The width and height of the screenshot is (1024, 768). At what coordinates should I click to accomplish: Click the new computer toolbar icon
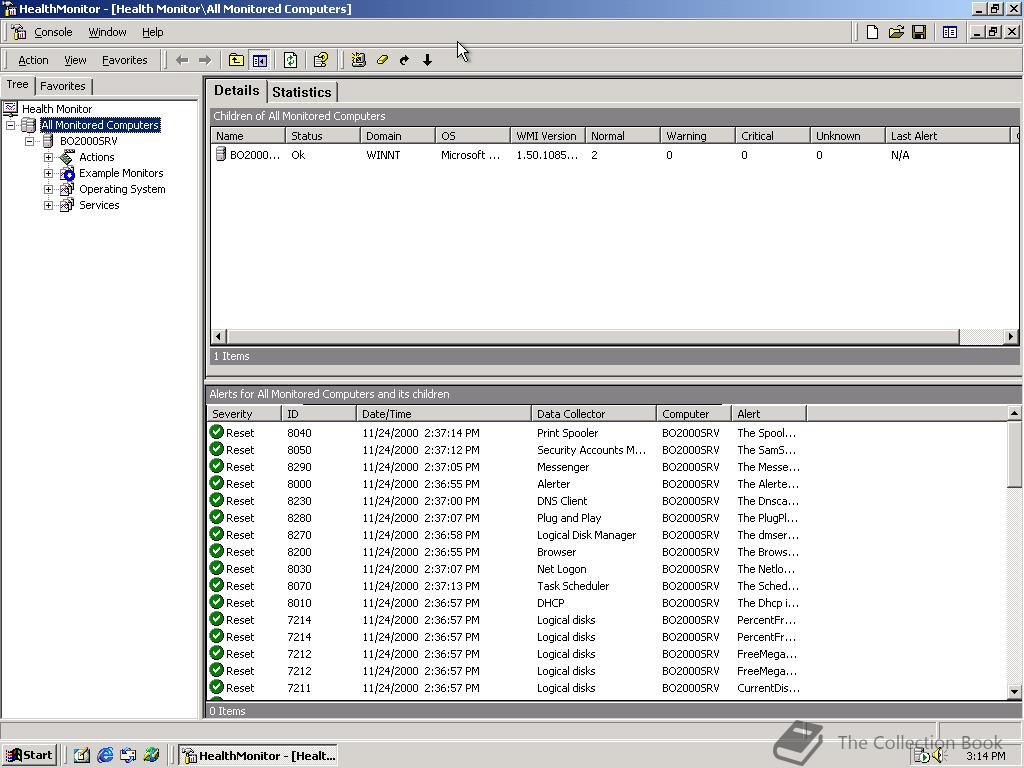359,60
